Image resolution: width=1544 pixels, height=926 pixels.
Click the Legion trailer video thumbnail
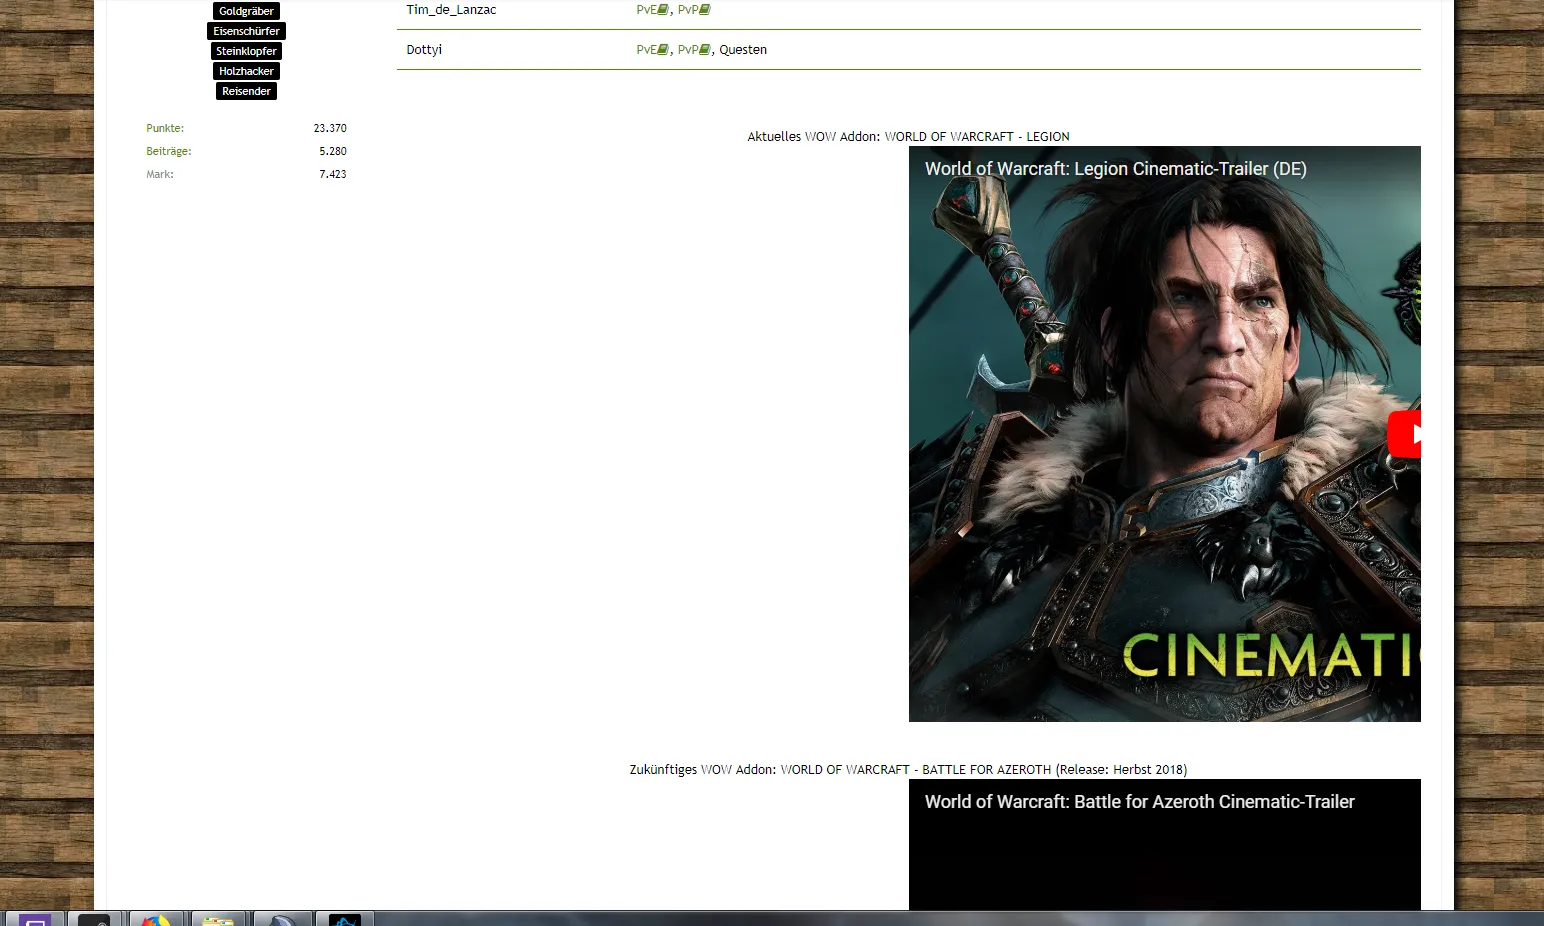pyautogui.click(x=1165, y=434)
